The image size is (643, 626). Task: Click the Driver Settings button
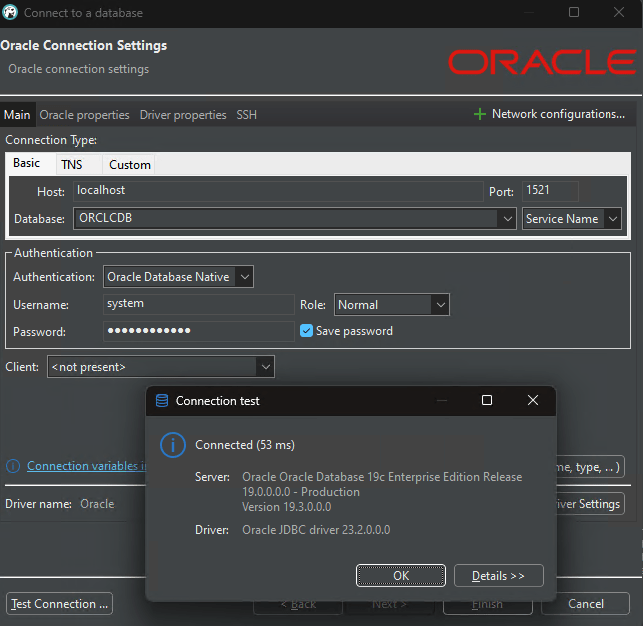[x=590, y=504]
